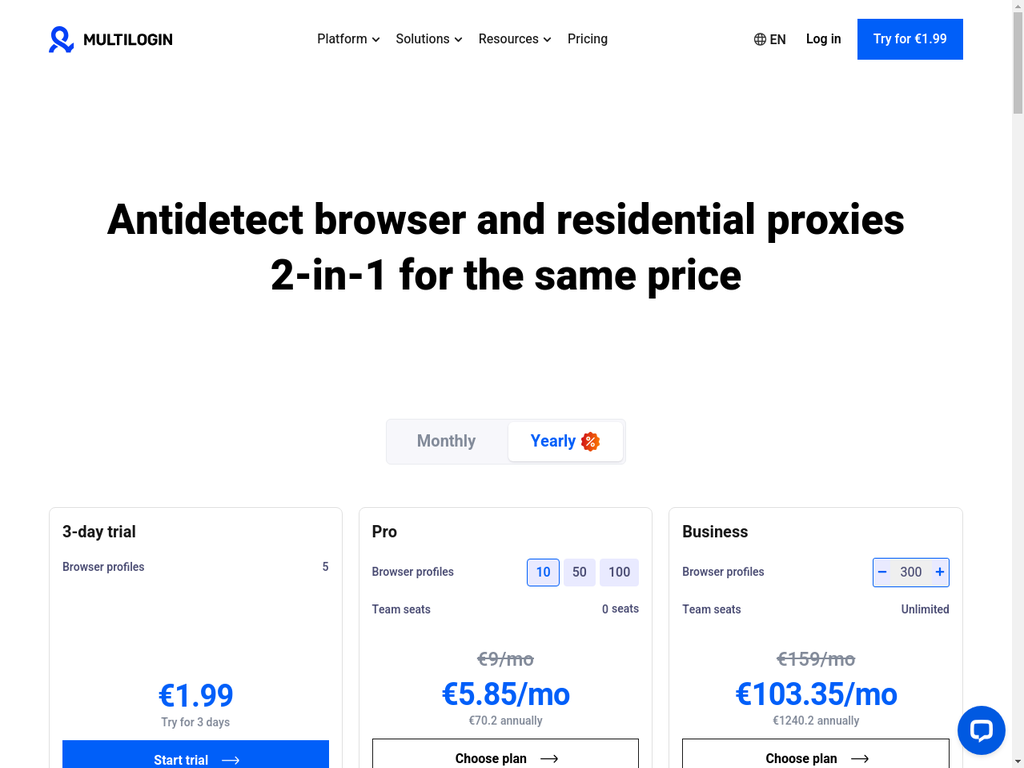Viewport: 1024px width, 768px height.
Task: Click Choose plan on the Business card
Action: point(815,758)
